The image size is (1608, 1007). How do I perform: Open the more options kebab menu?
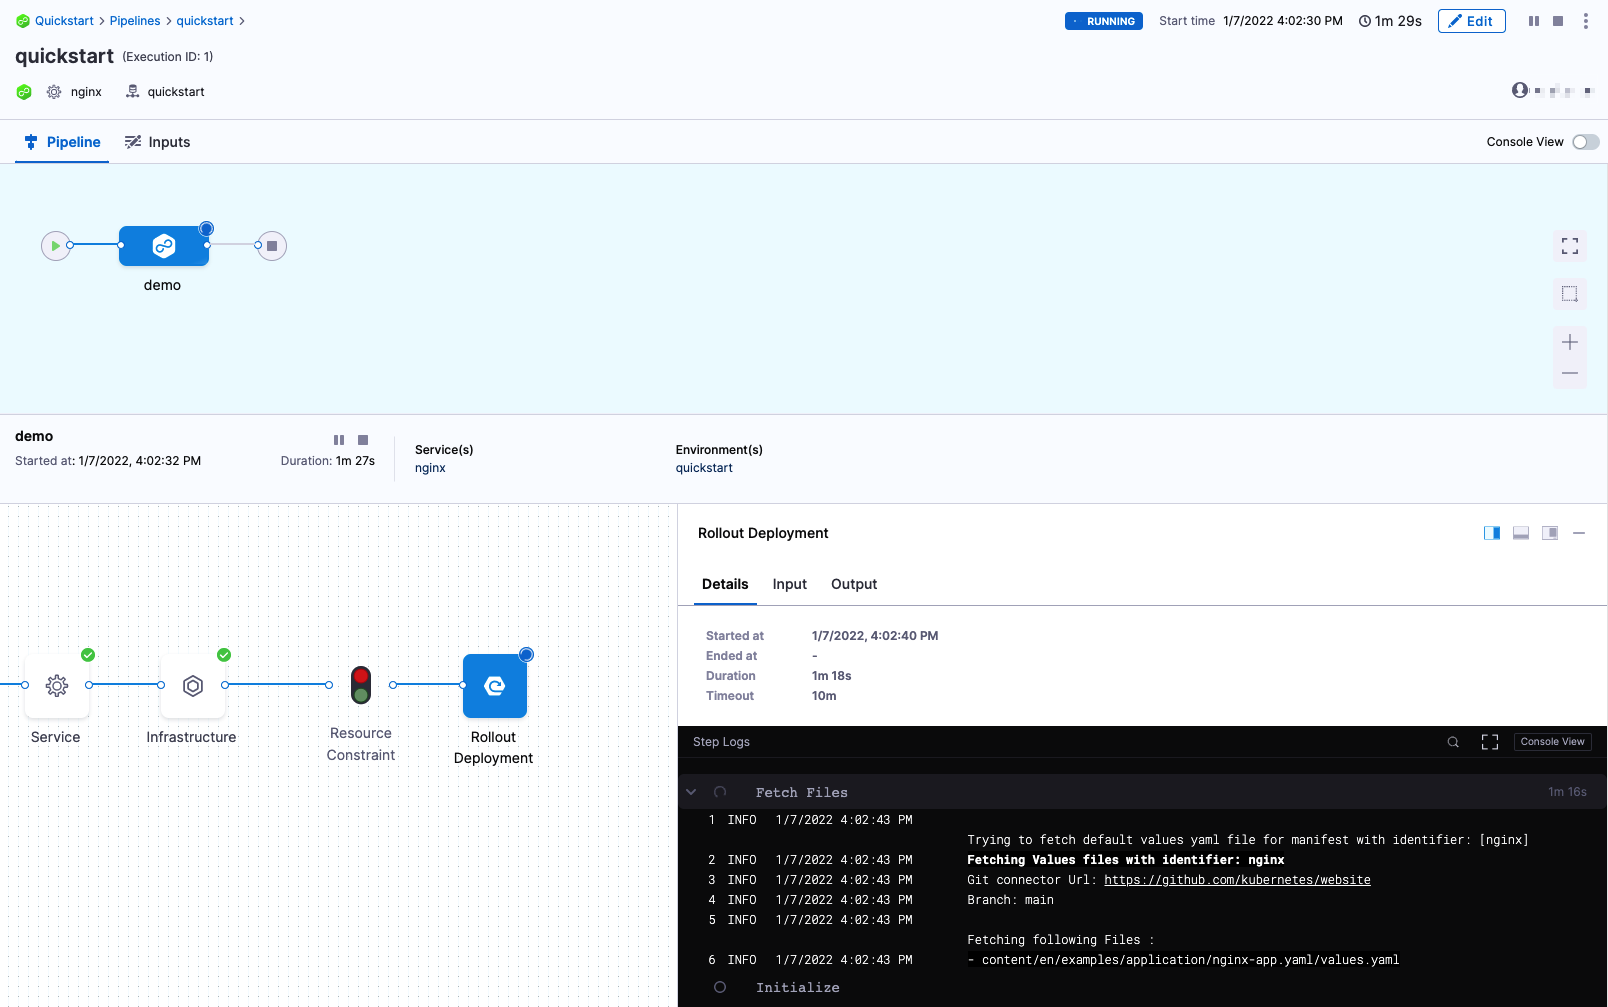[1585, 21]
